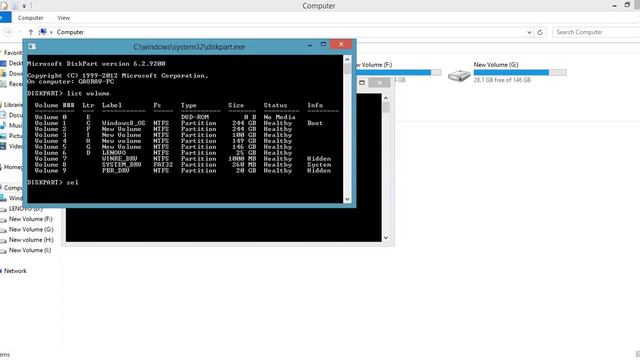
Task: Click the PBR_DRV volume 9 row
Action: (x=182, y=171)
